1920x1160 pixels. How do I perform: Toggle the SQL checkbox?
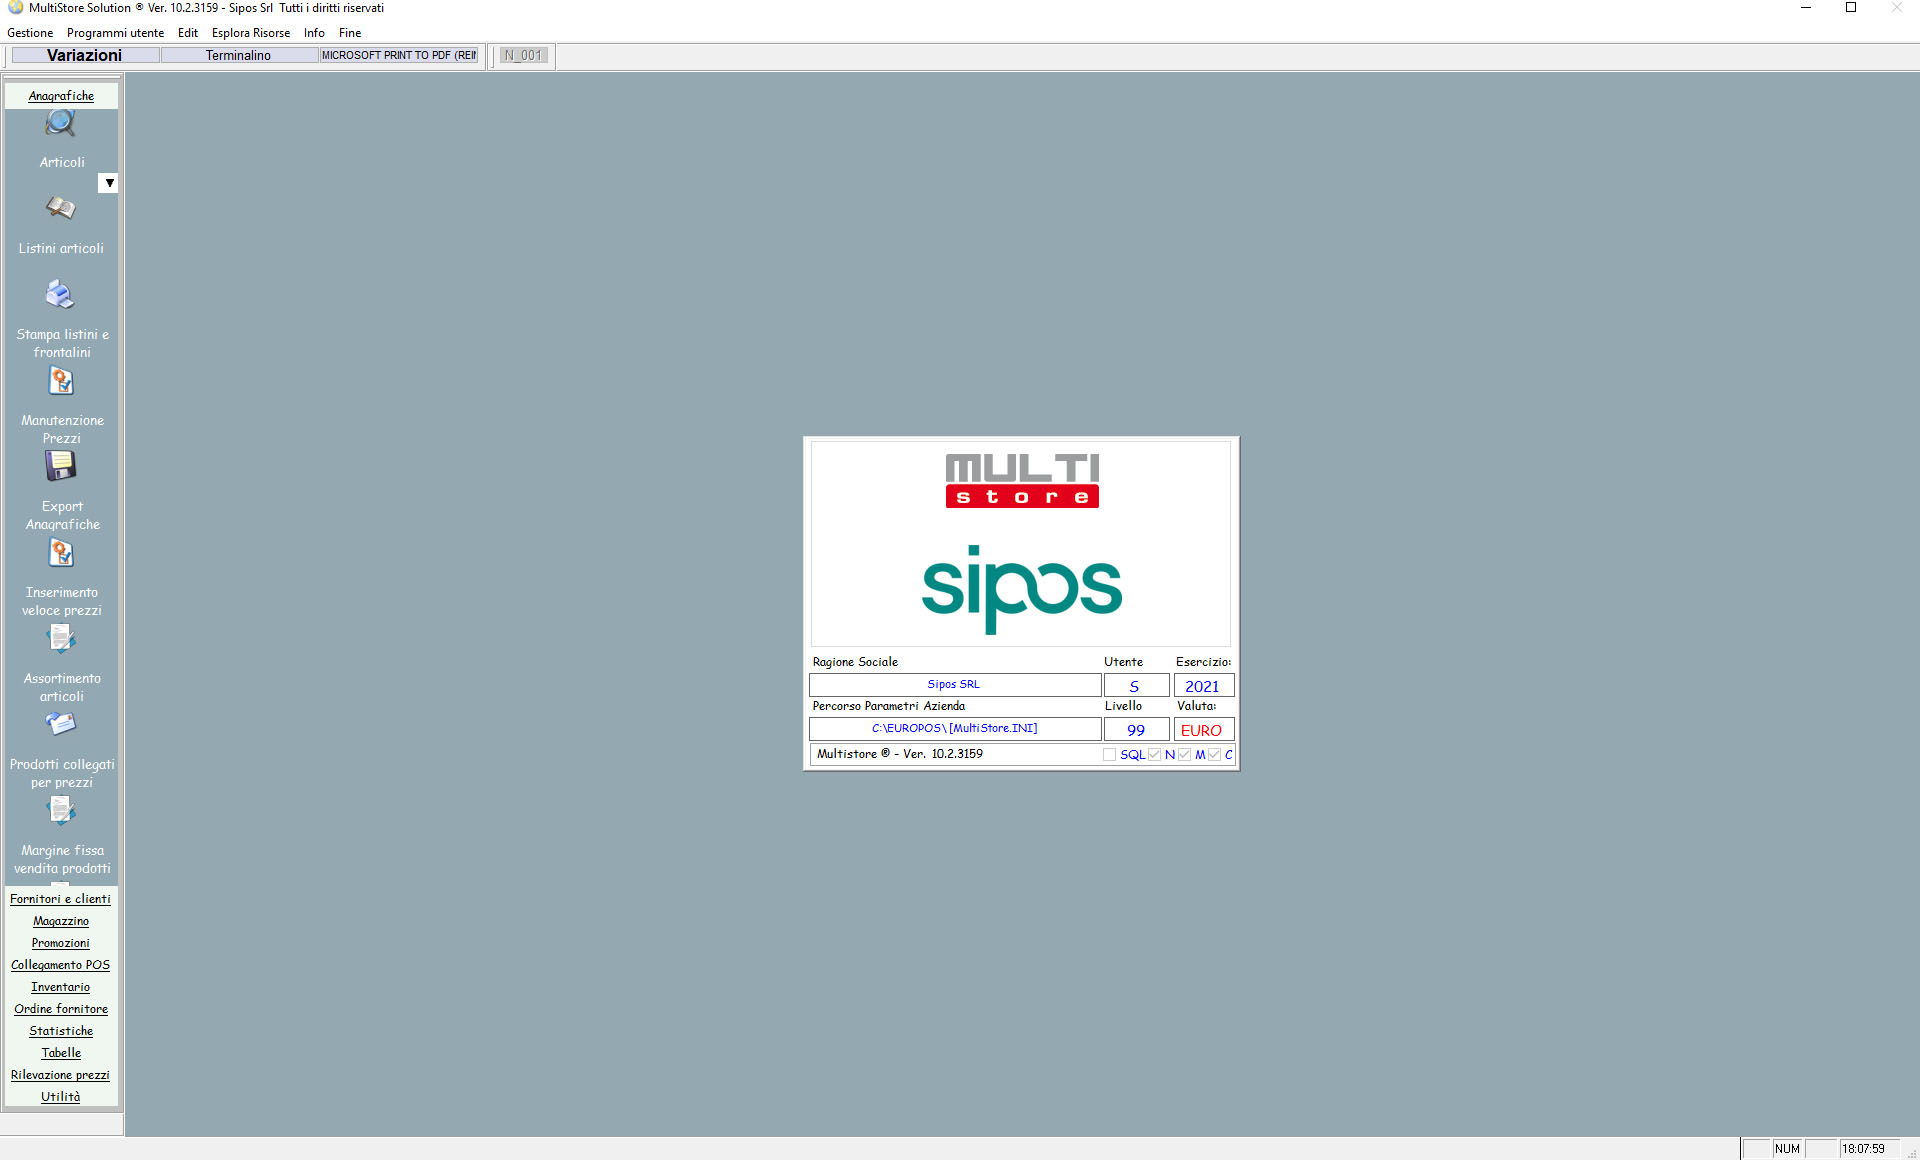1109,755
